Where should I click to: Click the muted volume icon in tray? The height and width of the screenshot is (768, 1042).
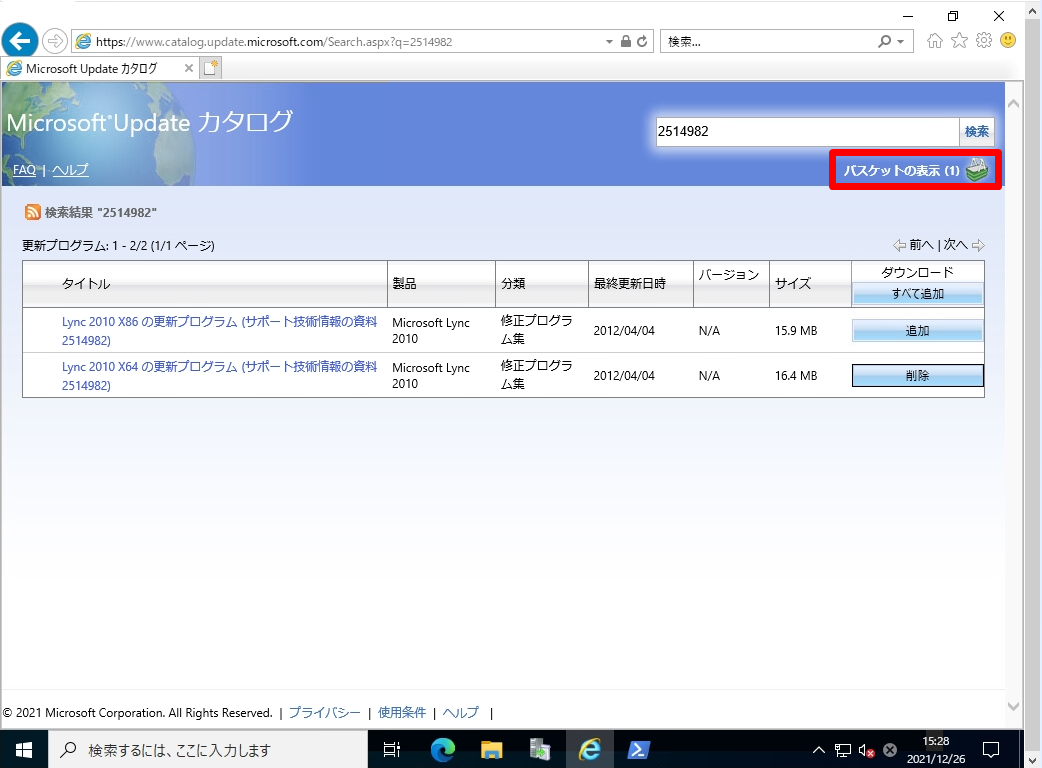[x=866, y=751]
